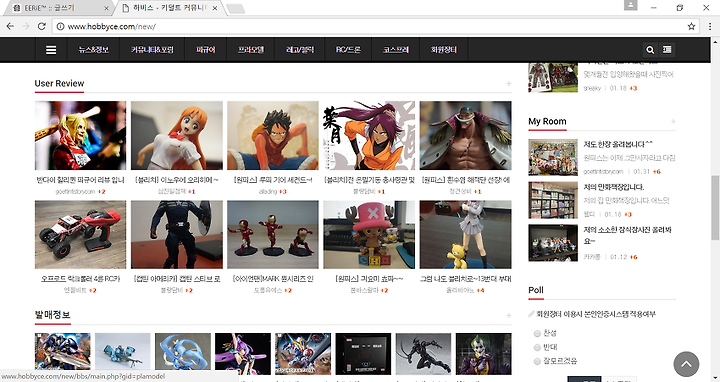720x382 pixels.
Task: Click the Luffy figure review thumbnail
Action: 273,135
